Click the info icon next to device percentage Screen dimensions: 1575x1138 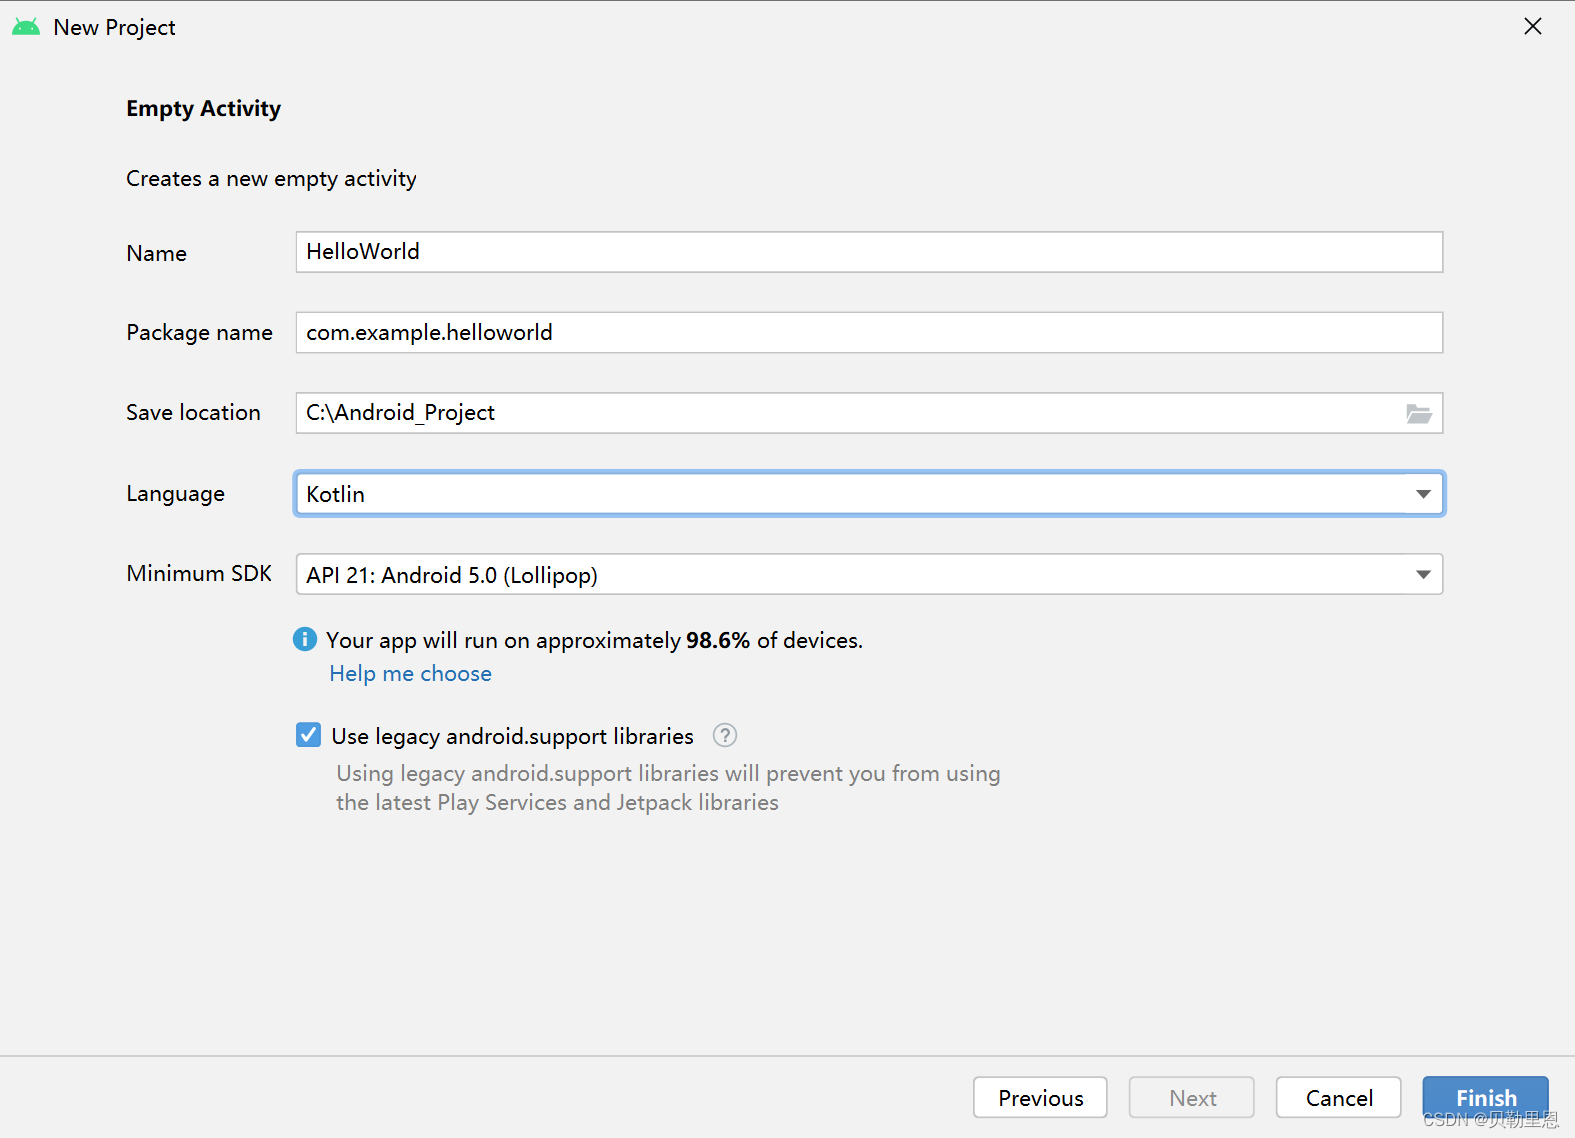click(305, 639)
